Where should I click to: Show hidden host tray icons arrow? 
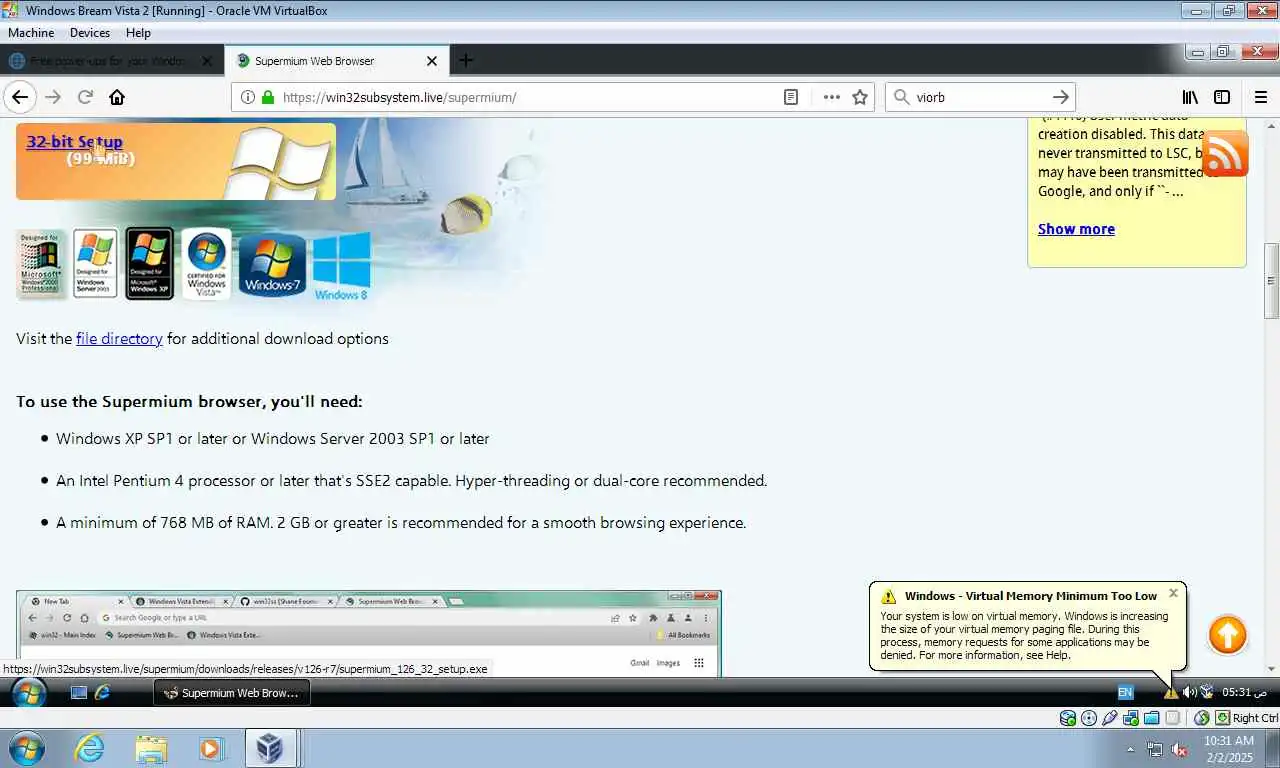pos(1131,749)
